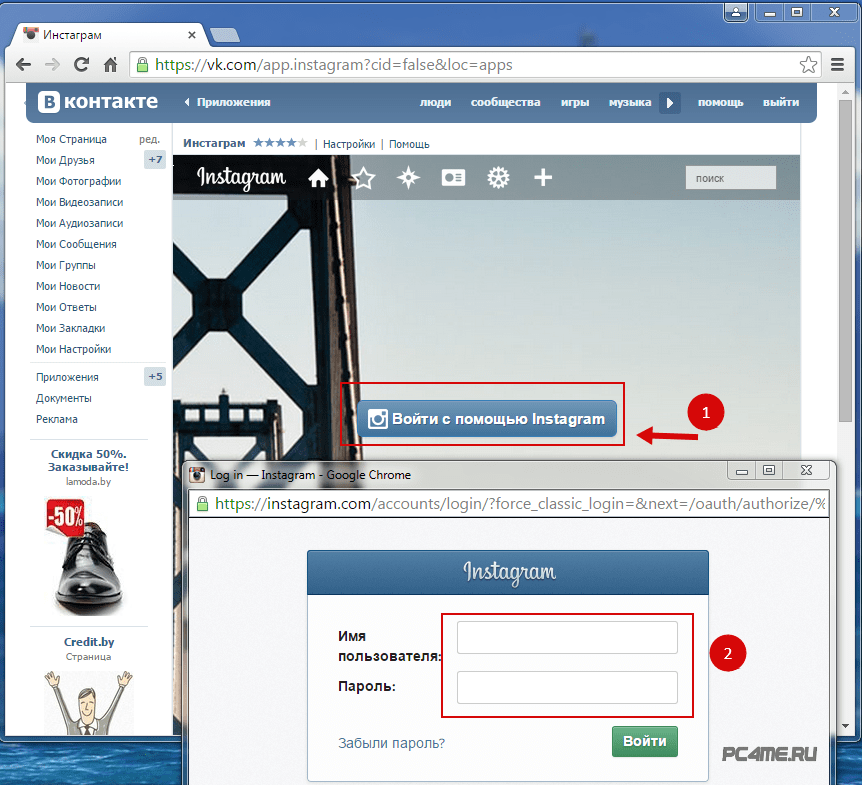This screenshot has width=862, height=785.
Task: Open the star favorites icon
Action: [363, 178]
